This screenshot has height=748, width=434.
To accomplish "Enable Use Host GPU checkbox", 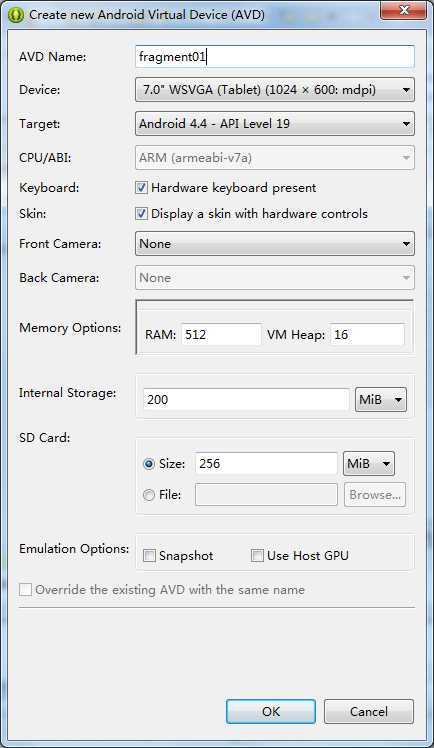I will coord(257,555).
